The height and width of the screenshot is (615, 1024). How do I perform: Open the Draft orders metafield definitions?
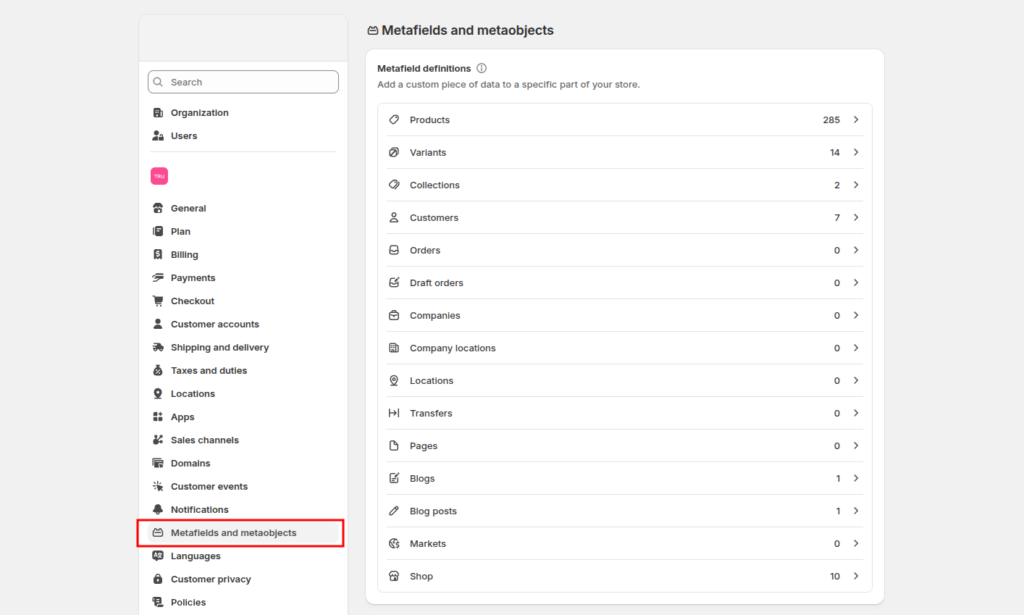[x=624, y=283]
